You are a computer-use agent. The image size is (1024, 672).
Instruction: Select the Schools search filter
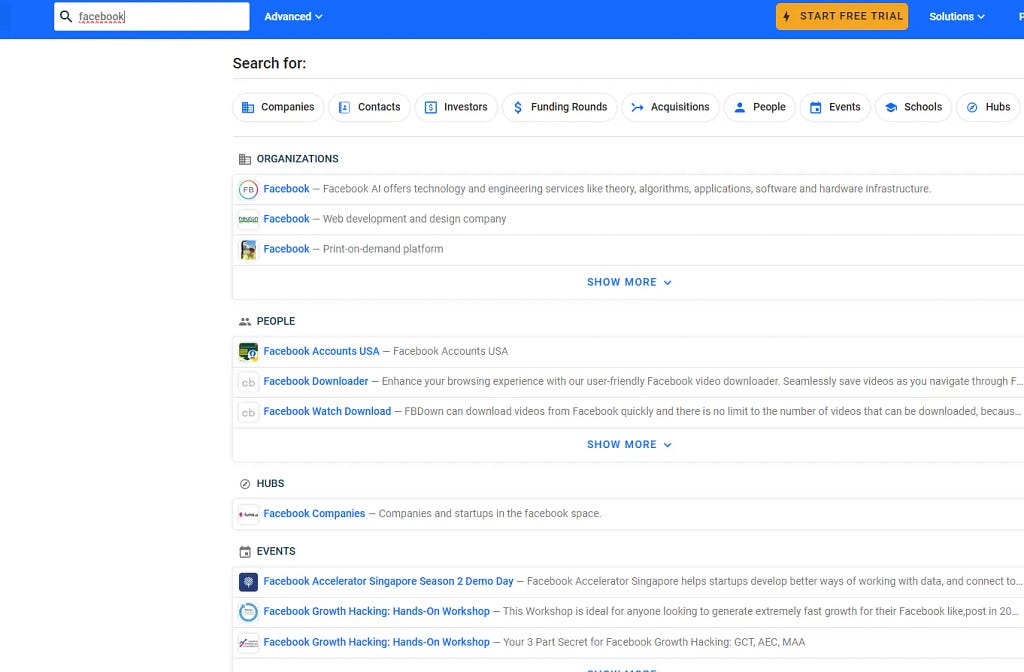pos(914,107)
